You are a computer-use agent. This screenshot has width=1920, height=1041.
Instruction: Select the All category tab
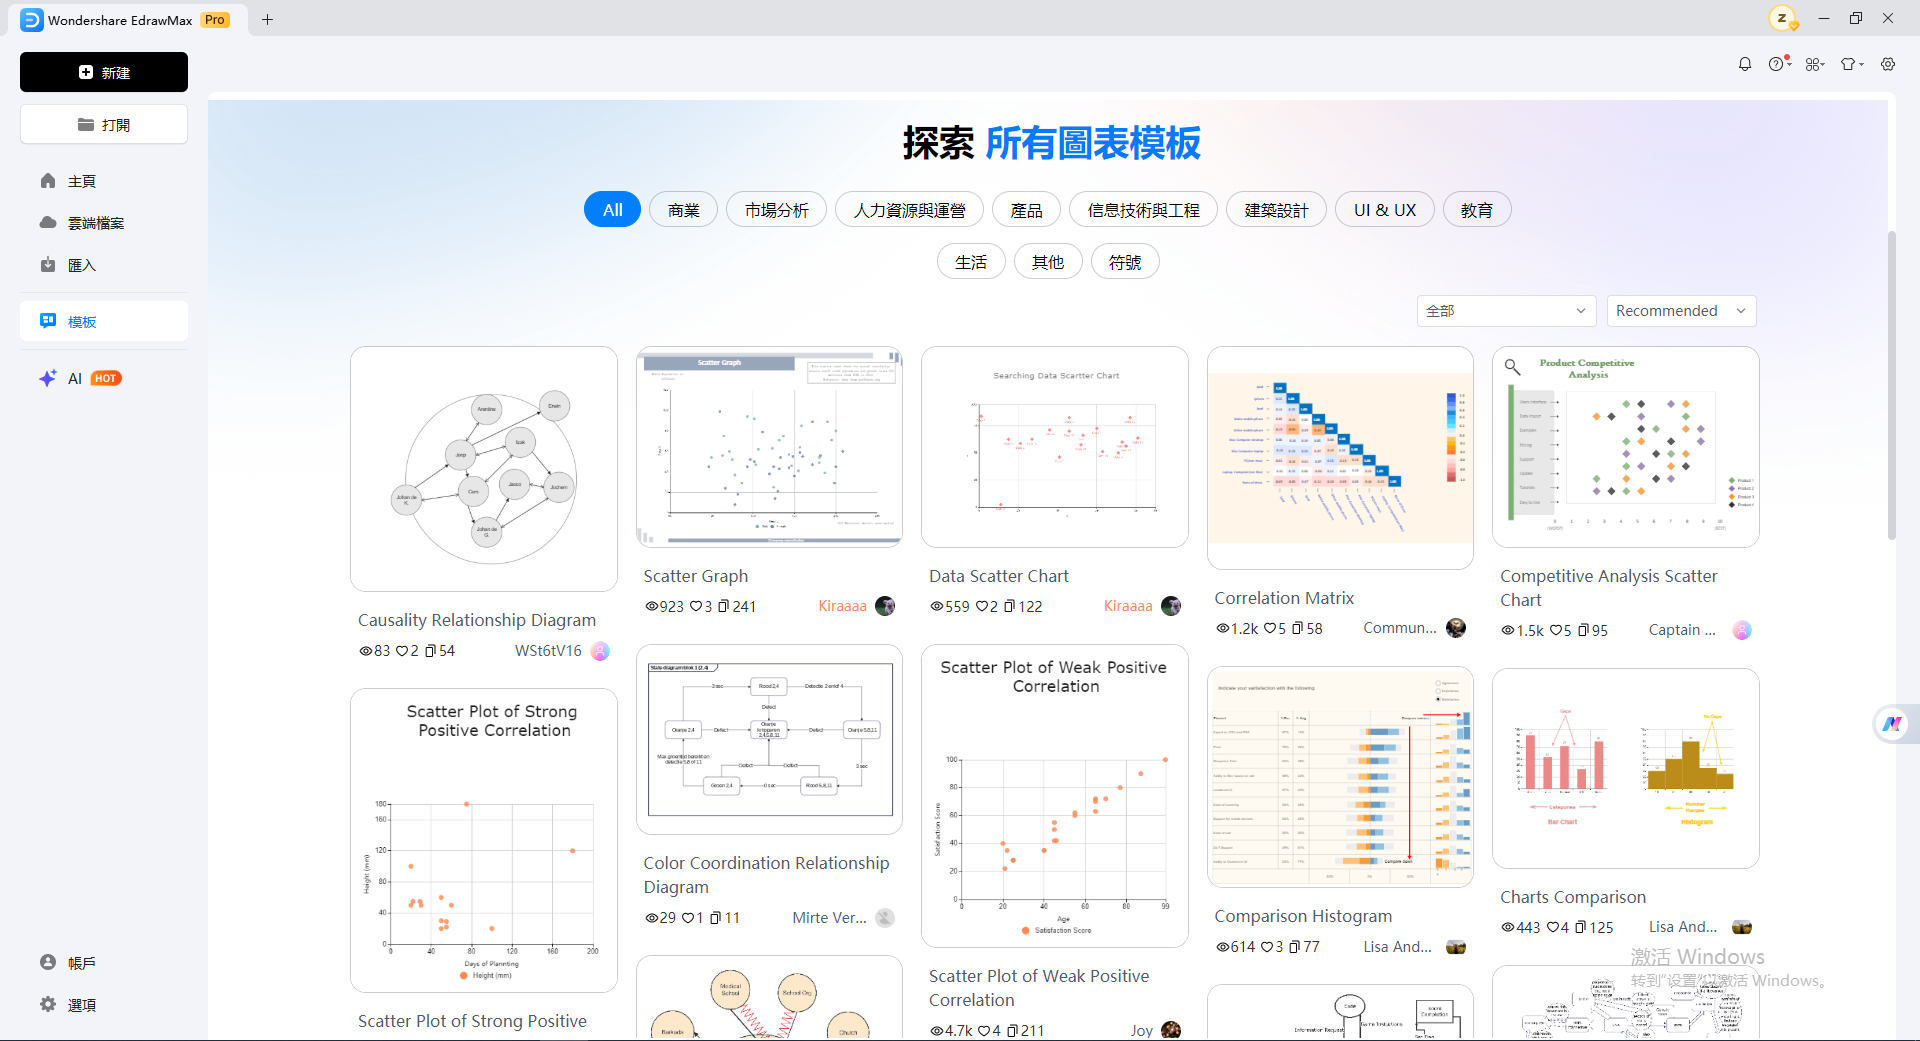(612, 210)
